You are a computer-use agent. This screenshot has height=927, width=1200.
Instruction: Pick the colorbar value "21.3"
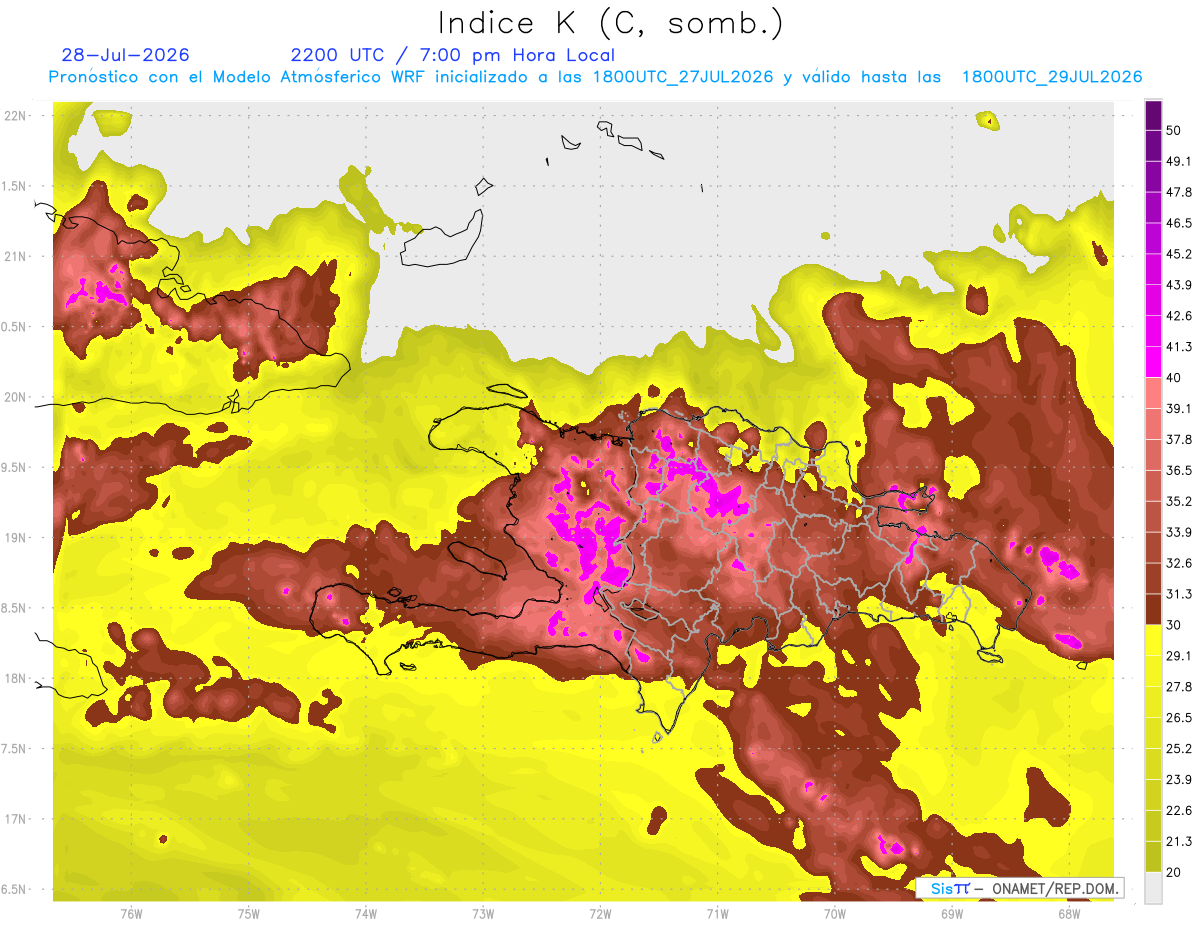click(x=1179, y=841)
